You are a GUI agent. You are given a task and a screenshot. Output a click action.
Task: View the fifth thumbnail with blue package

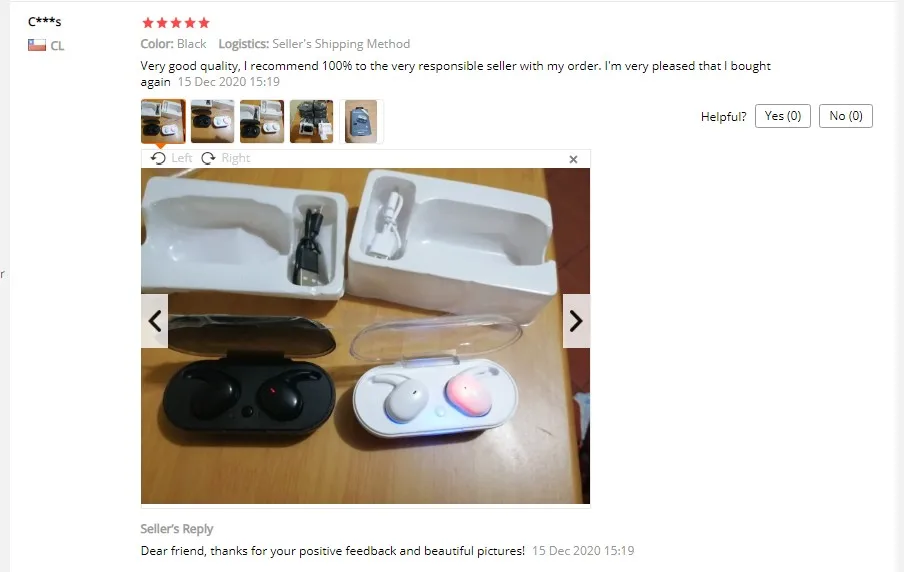(361, 121)
